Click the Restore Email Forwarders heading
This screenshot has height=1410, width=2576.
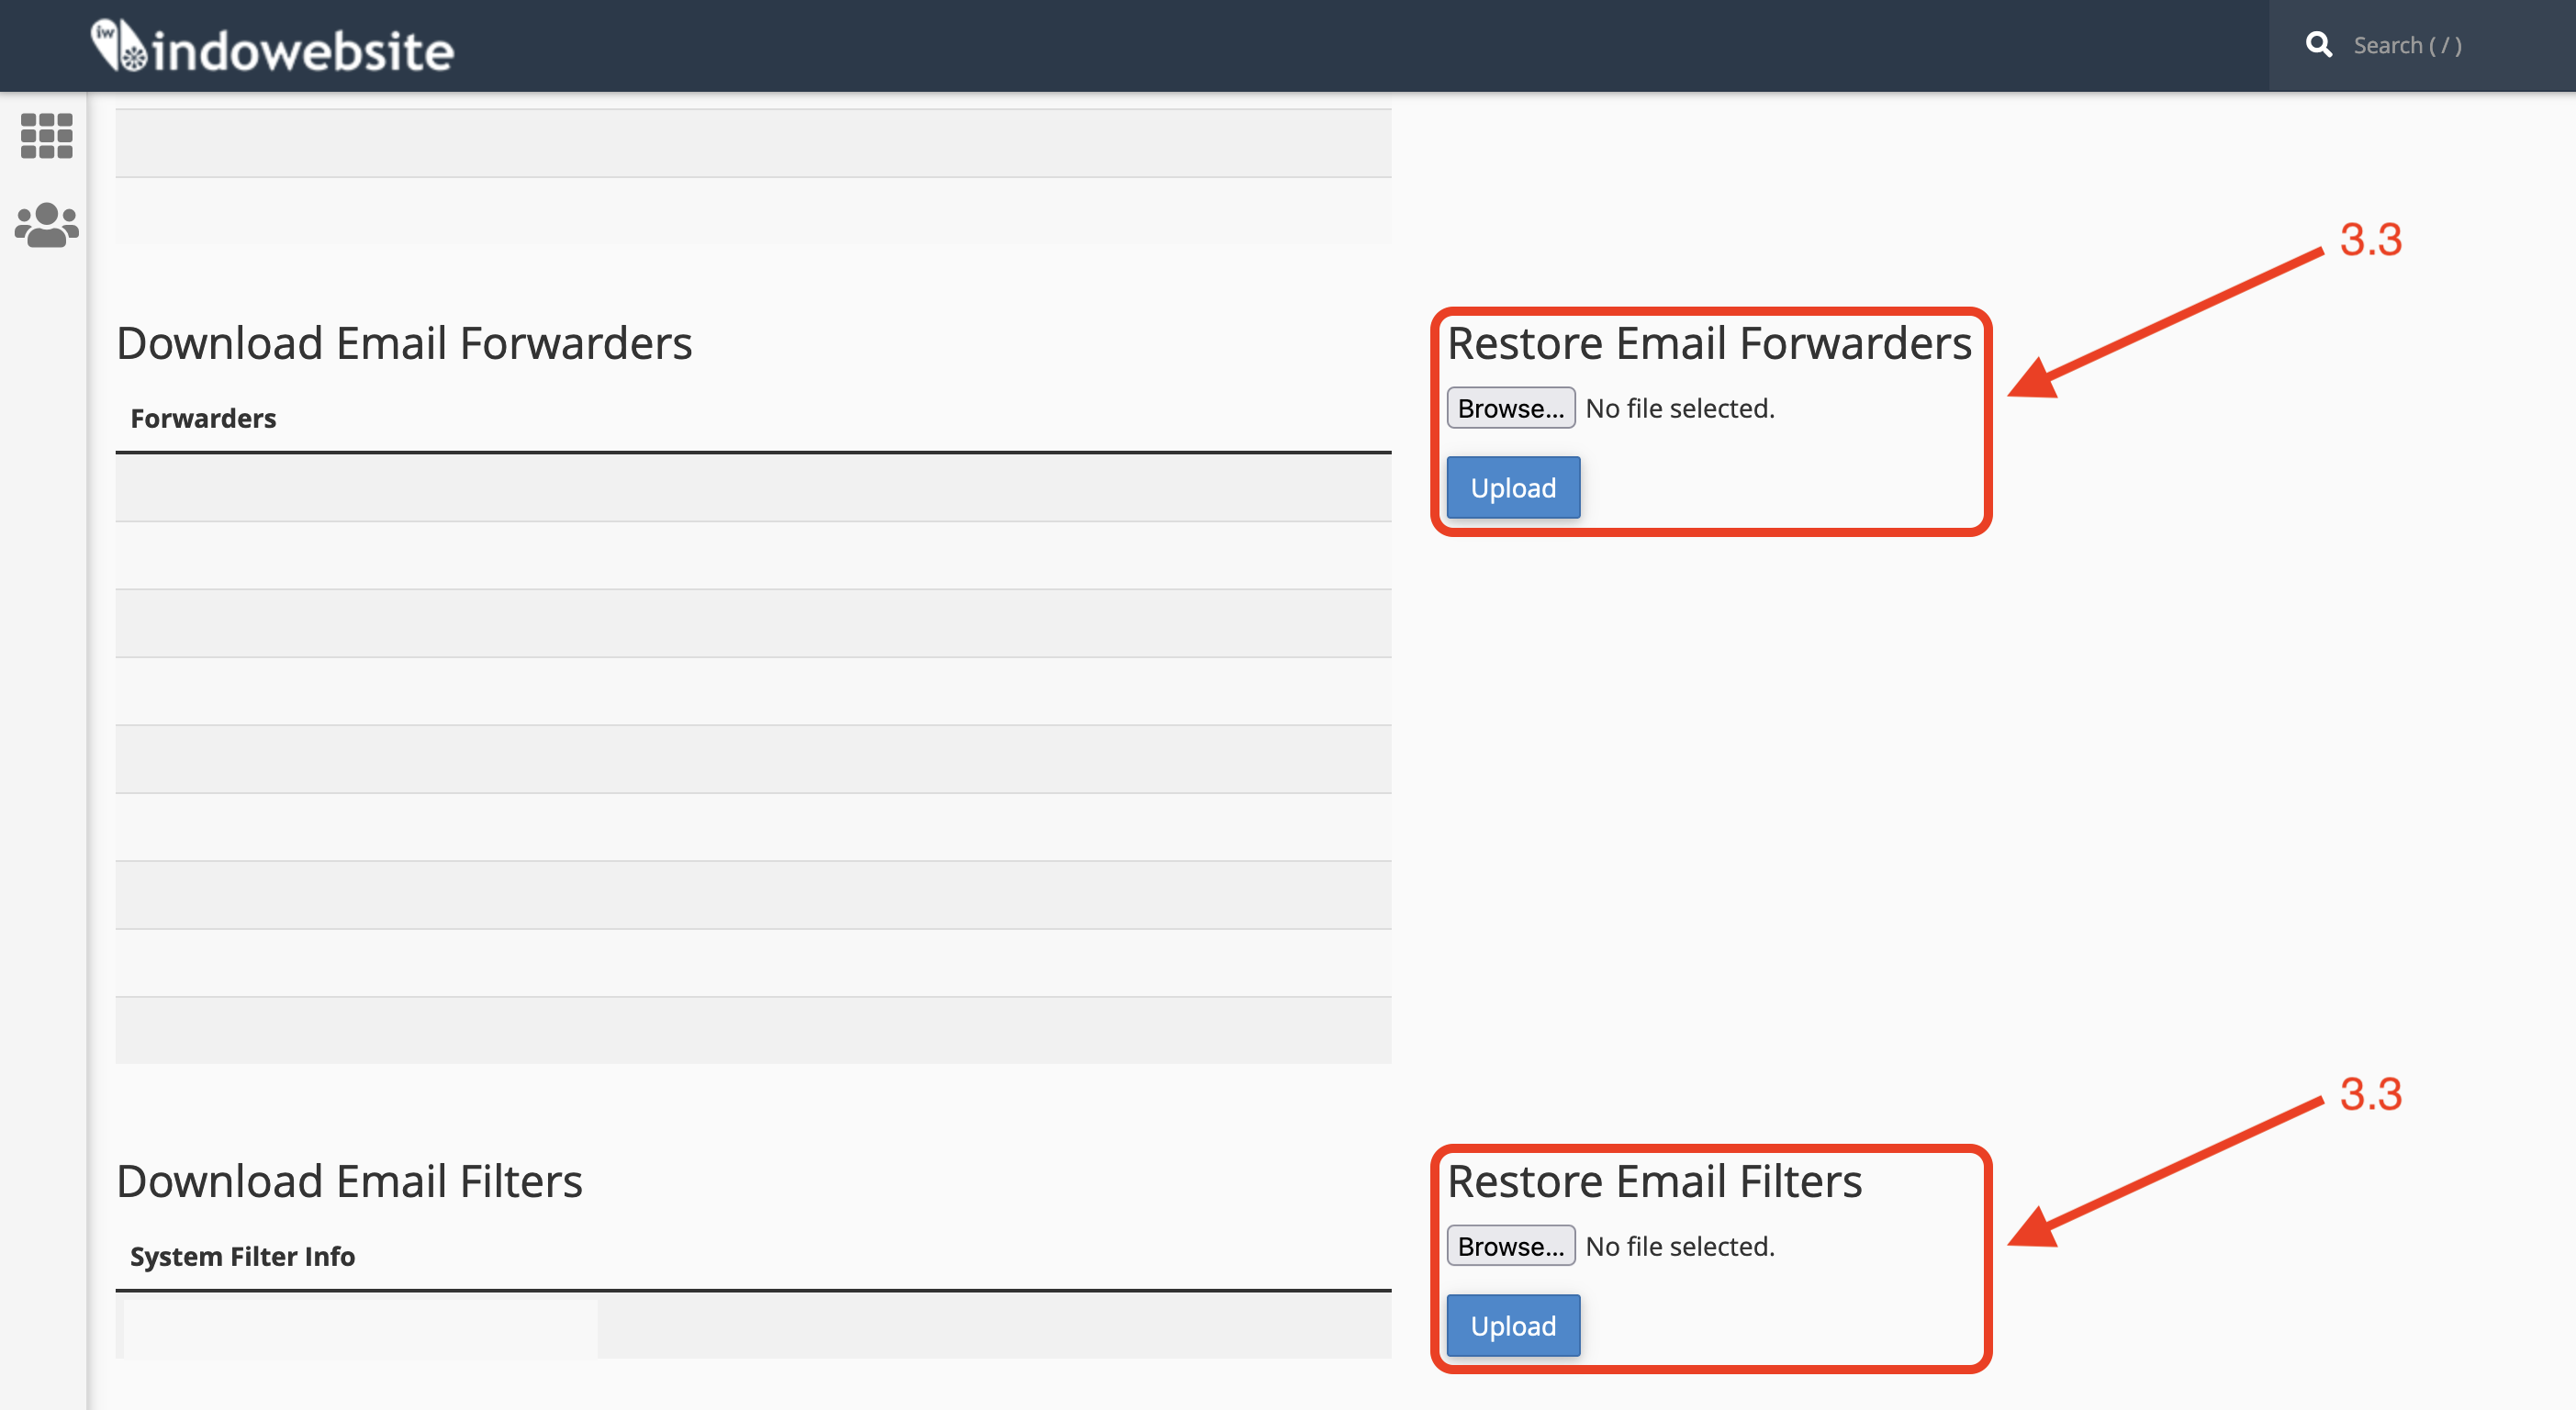click(x=1708, y=343)
